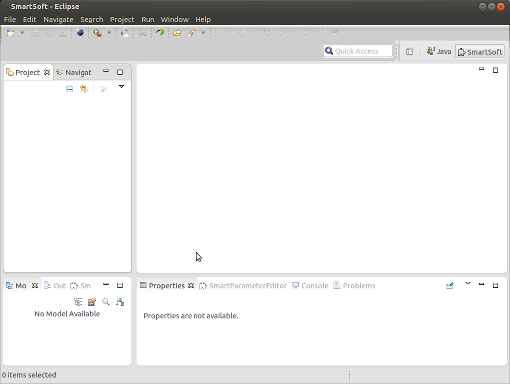Maximize the Mo panel

[120, 285]
